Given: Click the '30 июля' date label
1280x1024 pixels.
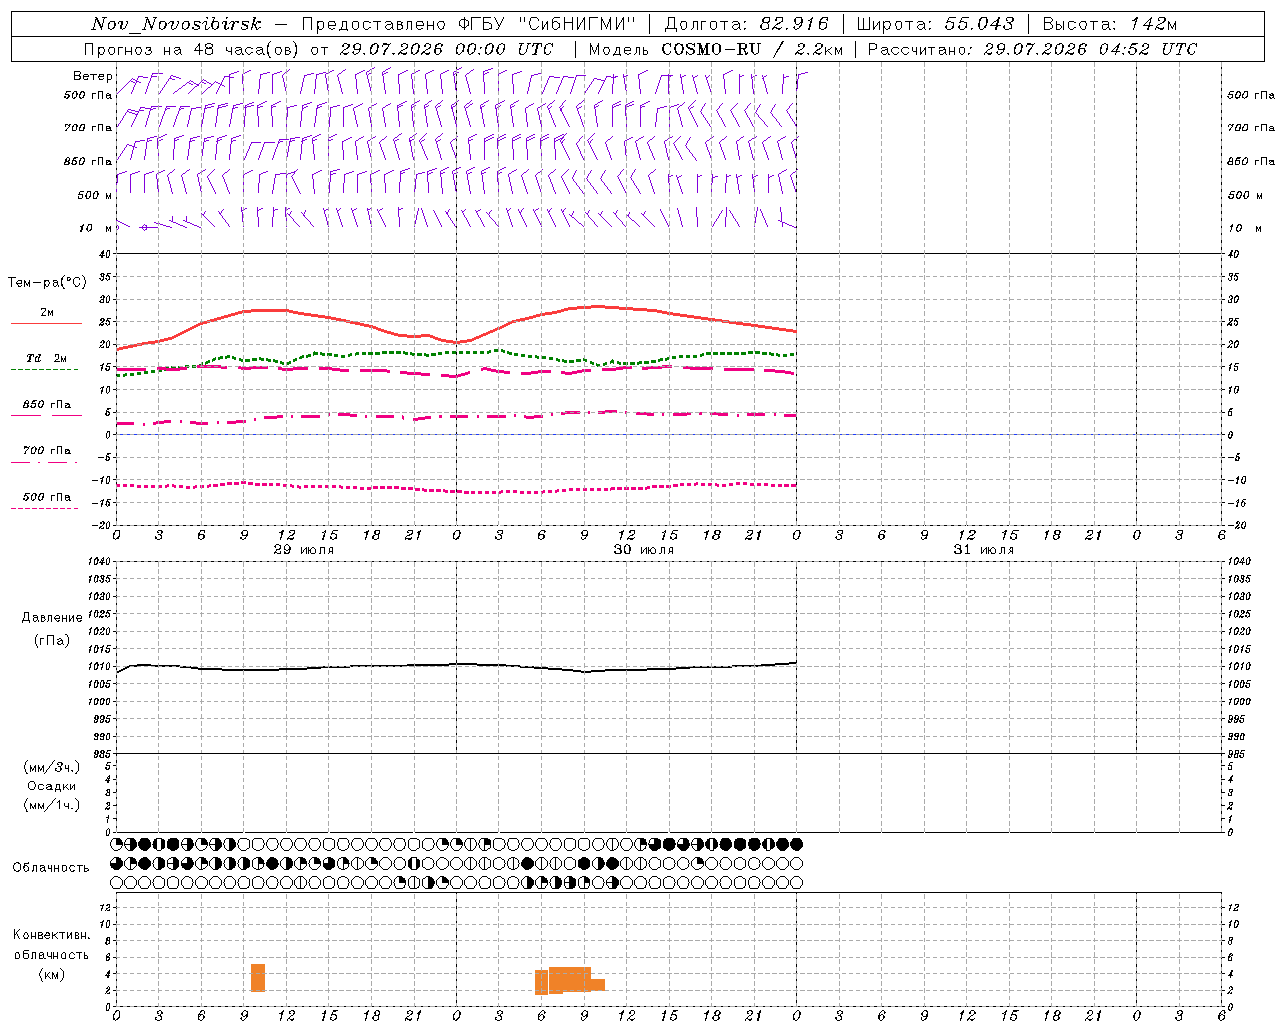Looking at the screenshot, I should [x=644, y=550].
